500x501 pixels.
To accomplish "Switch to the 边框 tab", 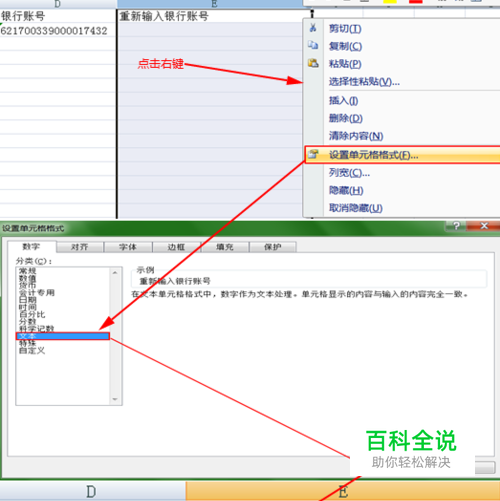I will [176, 247].
